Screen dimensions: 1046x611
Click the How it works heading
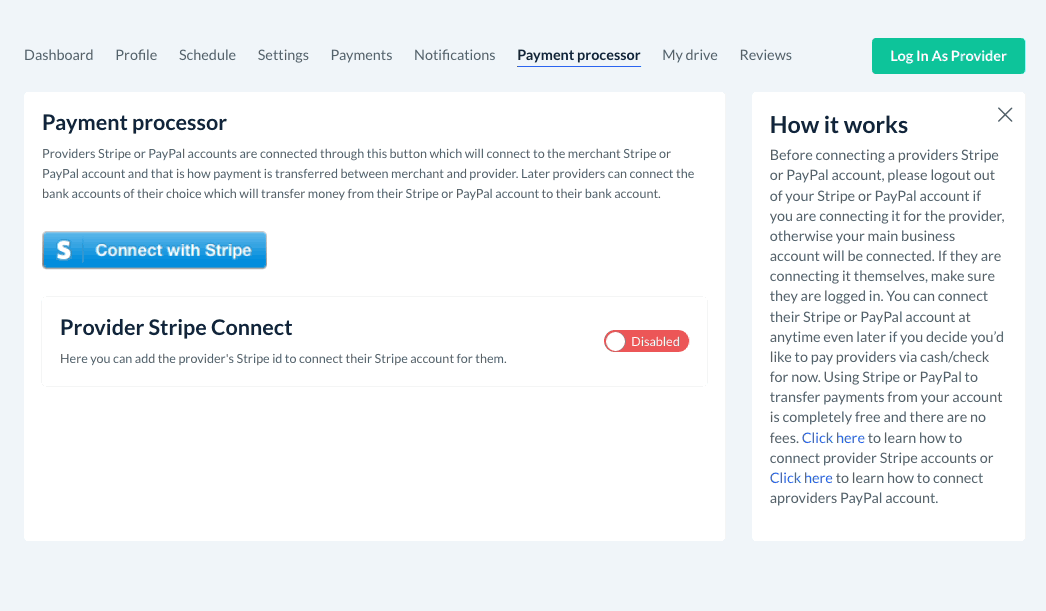(838, 125)
